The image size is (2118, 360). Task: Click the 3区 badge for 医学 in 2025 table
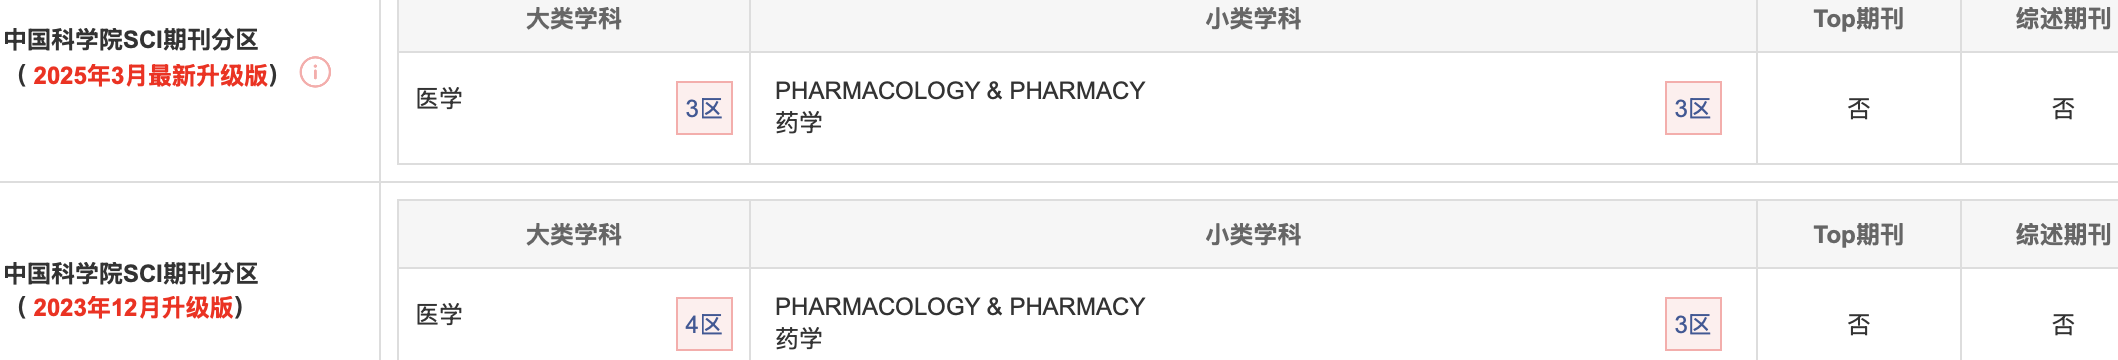(704, 108)
